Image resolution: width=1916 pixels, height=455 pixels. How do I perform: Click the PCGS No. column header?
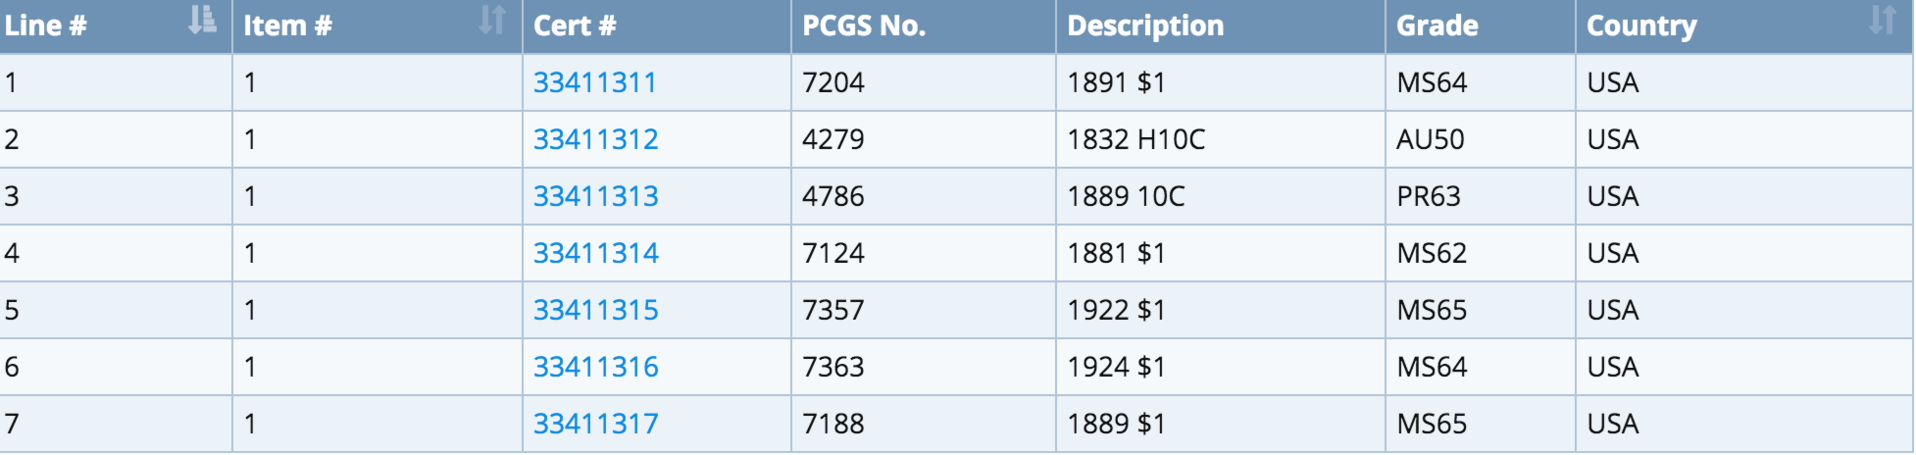click(864, 26)
